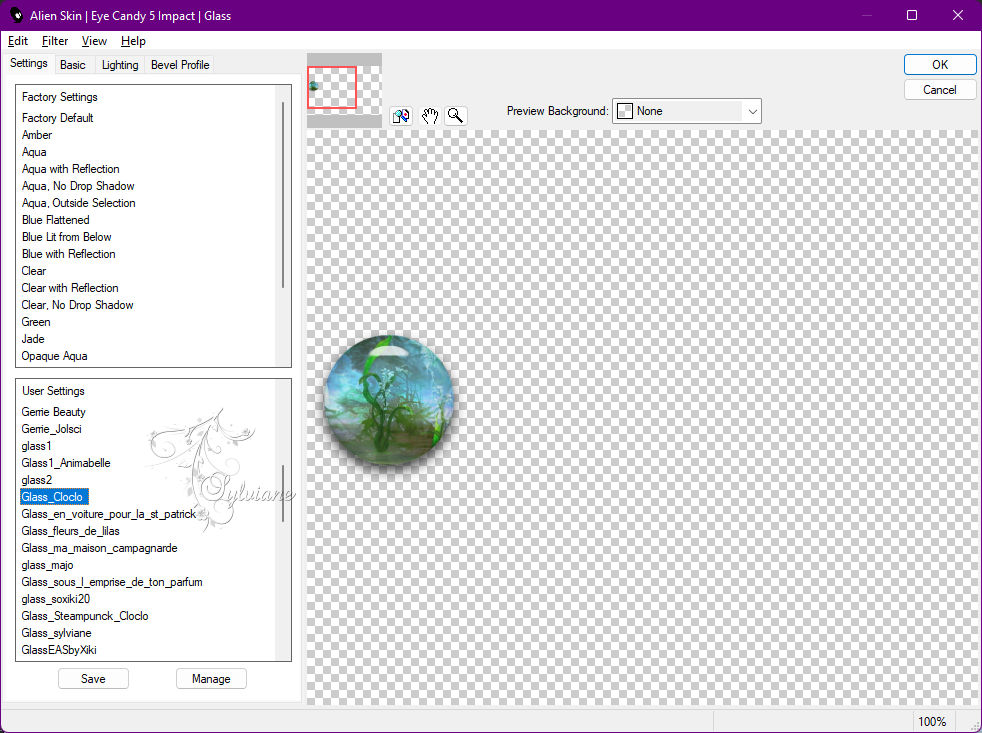982x733 pixels.
Task: Select the glass_soxiki20 user setting
Action: coord(55,598)
